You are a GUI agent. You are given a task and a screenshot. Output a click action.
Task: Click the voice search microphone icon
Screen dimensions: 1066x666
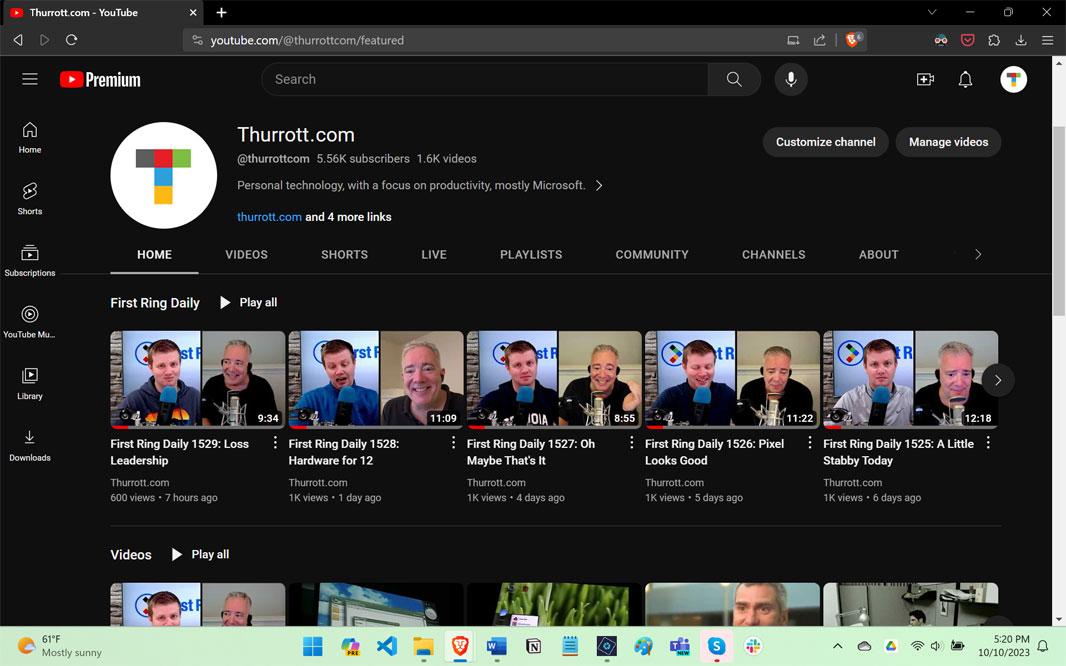coord(790,79)
